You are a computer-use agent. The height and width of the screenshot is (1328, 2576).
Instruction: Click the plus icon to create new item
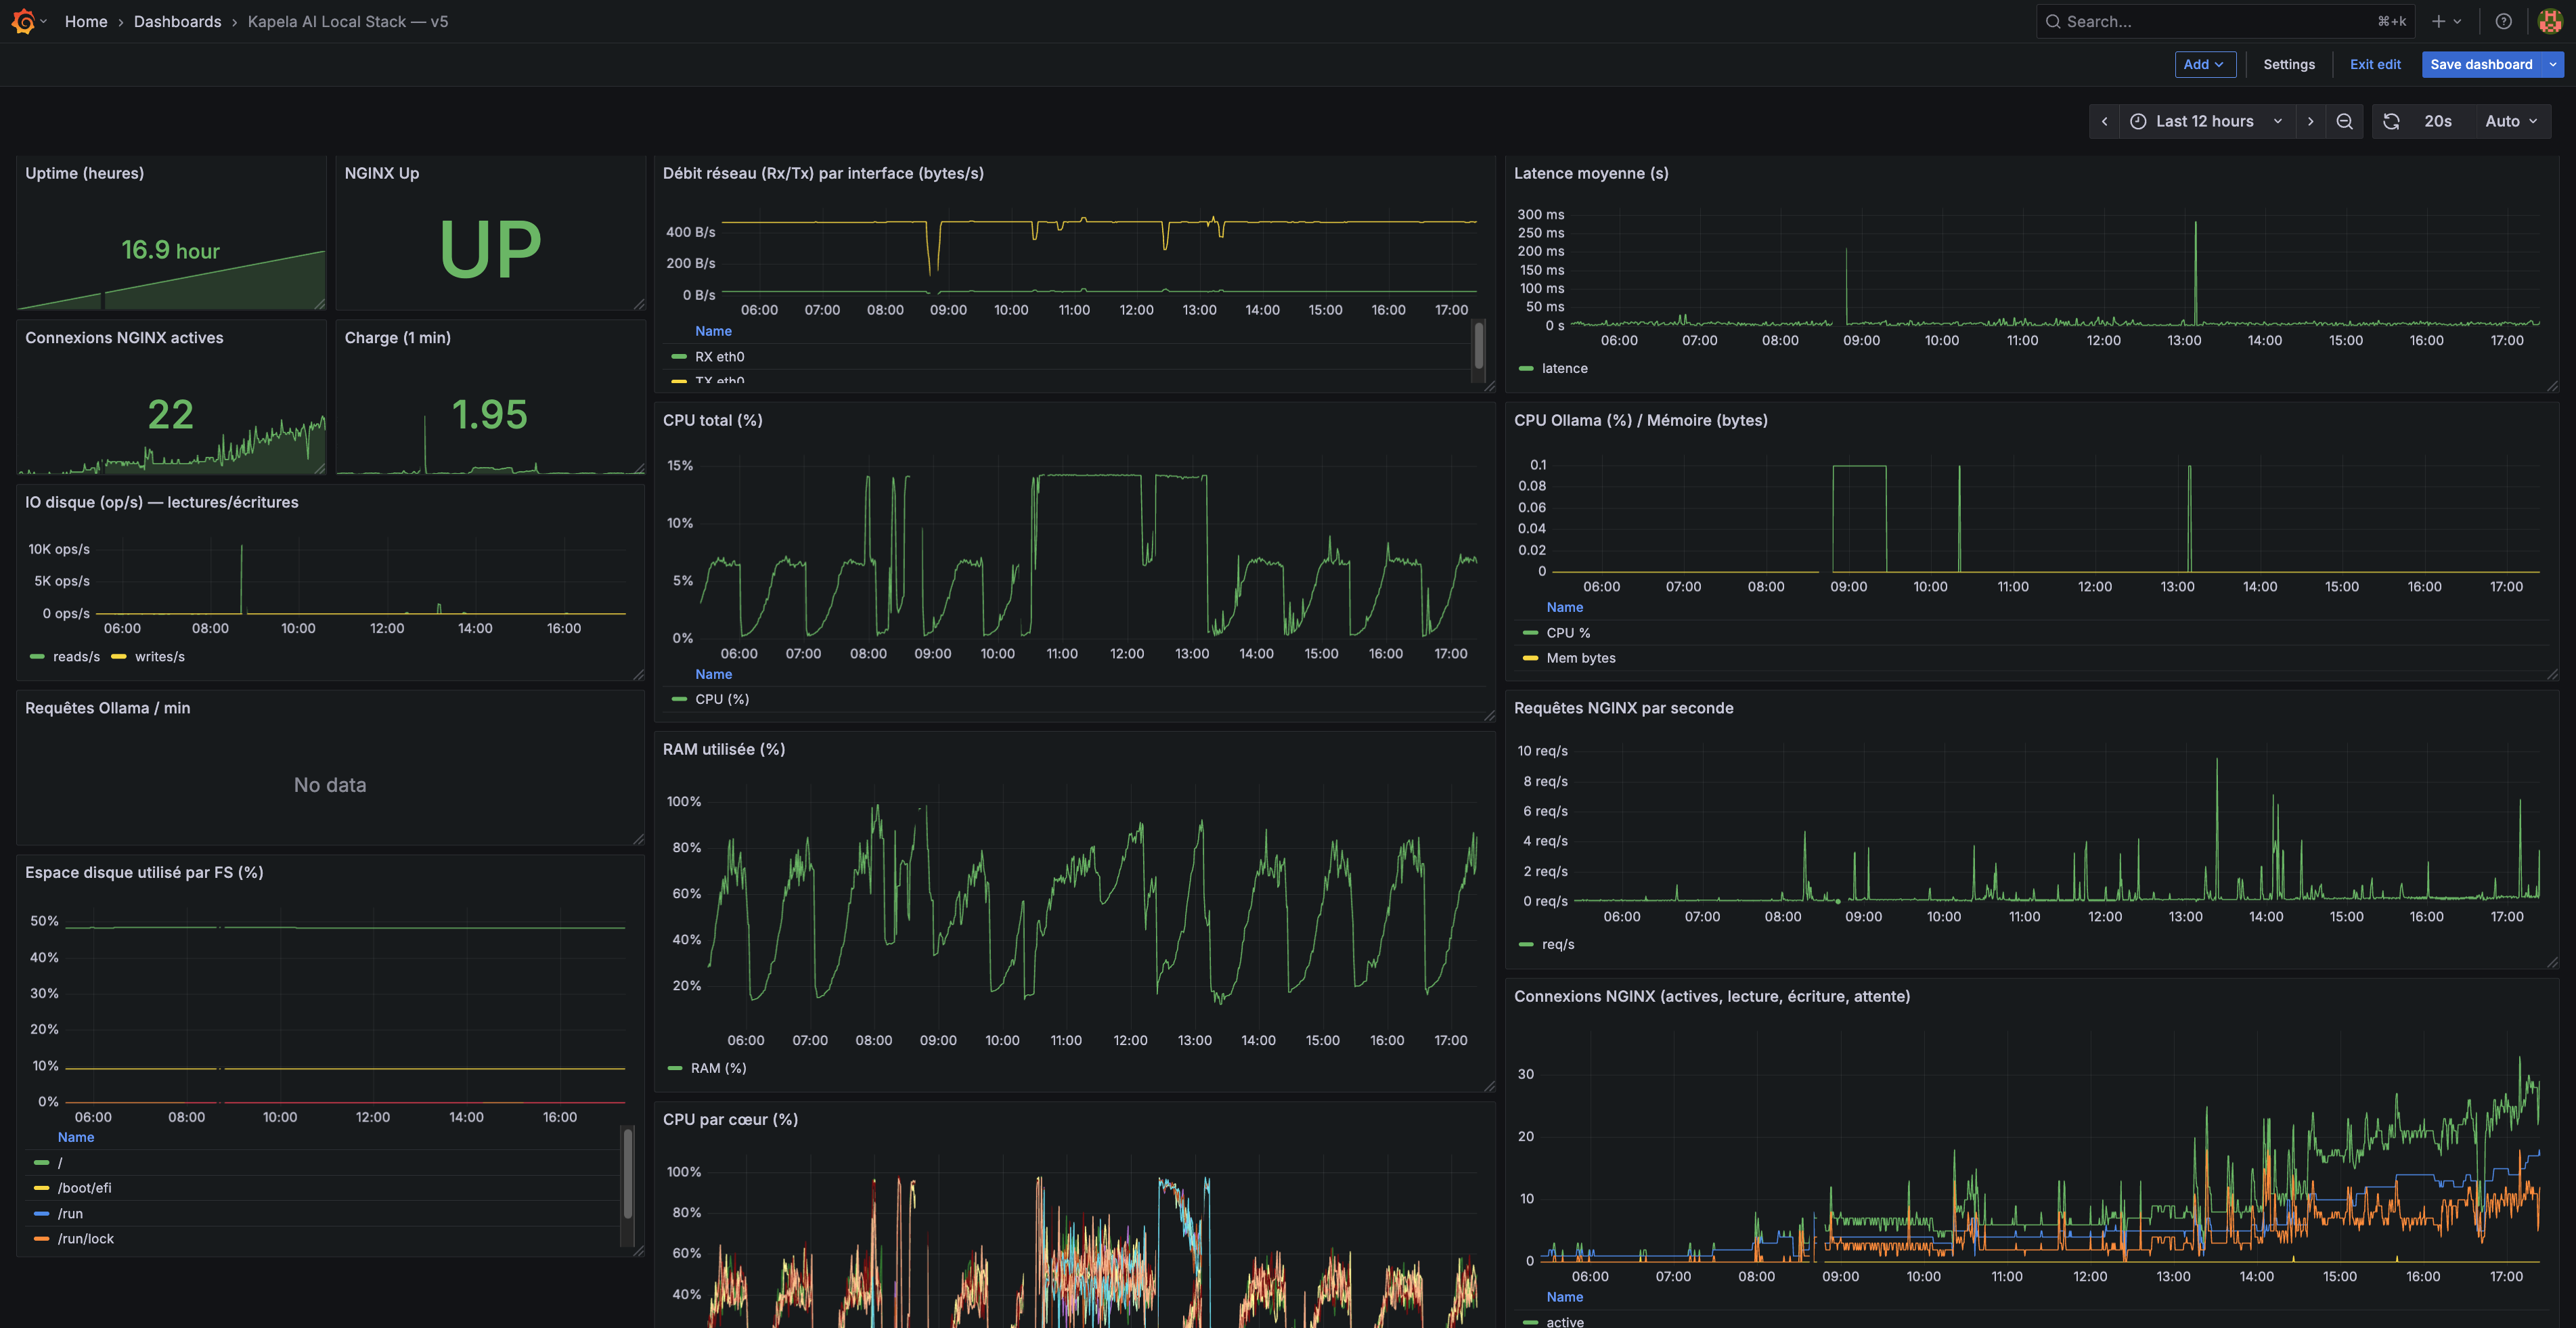pos(2438,21)
